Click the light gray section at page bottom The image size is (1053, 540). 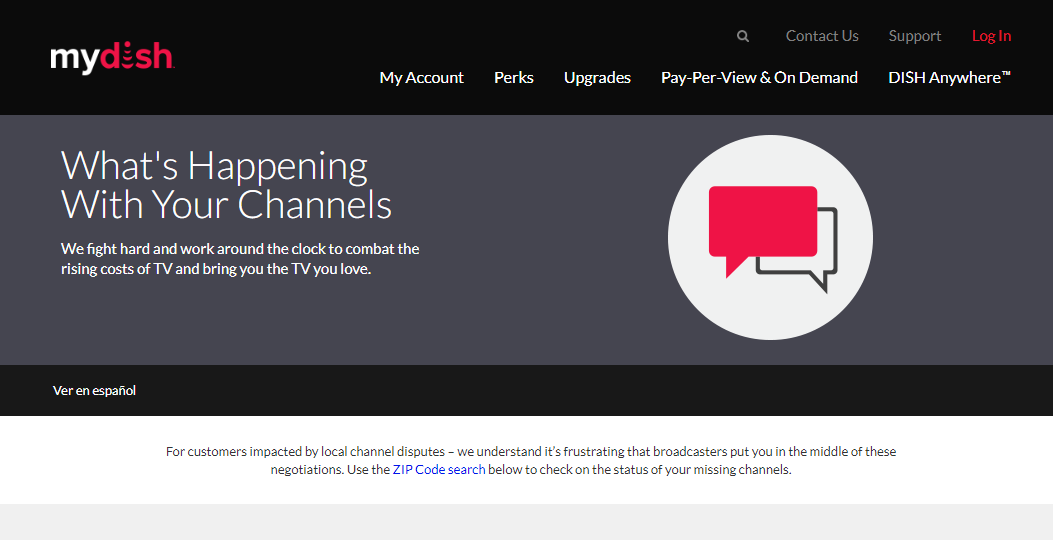coord(526,522)
